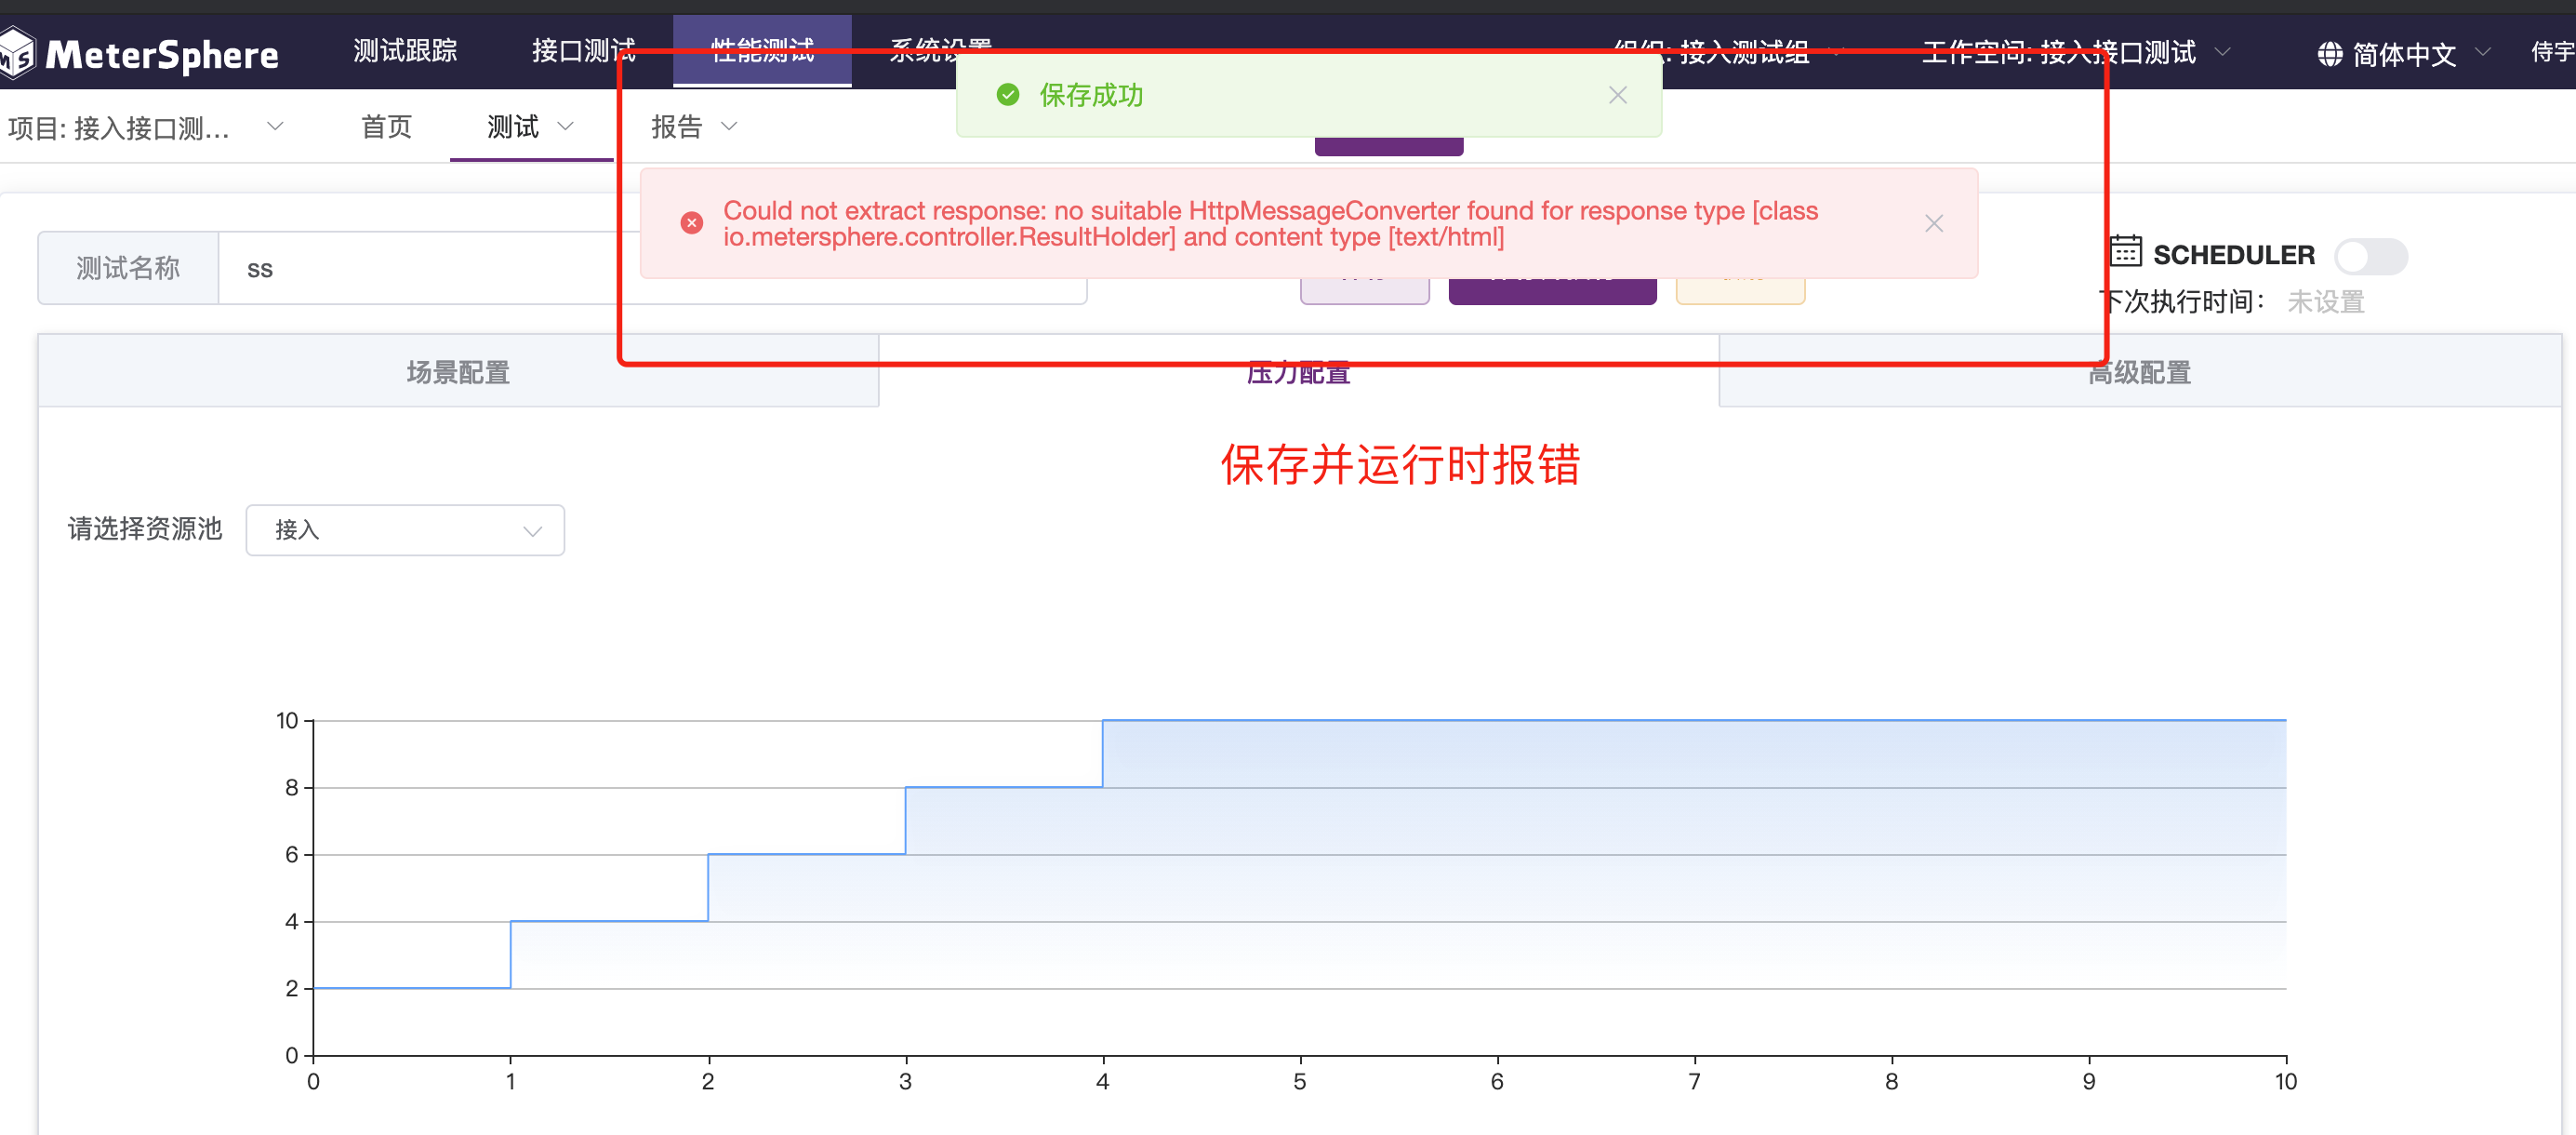Click the MeterSphere logo
The height and width of the screenshot is (1135, 2576).
pyautogui.click(x=140, y=52)
